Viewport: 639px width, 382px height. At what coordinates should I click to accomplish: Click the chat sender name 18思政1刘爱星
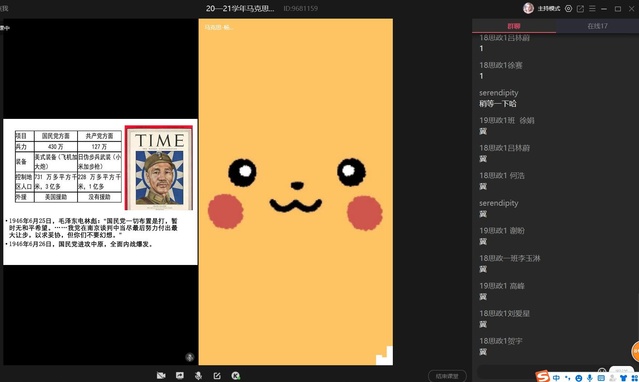[x=505, y=314]
